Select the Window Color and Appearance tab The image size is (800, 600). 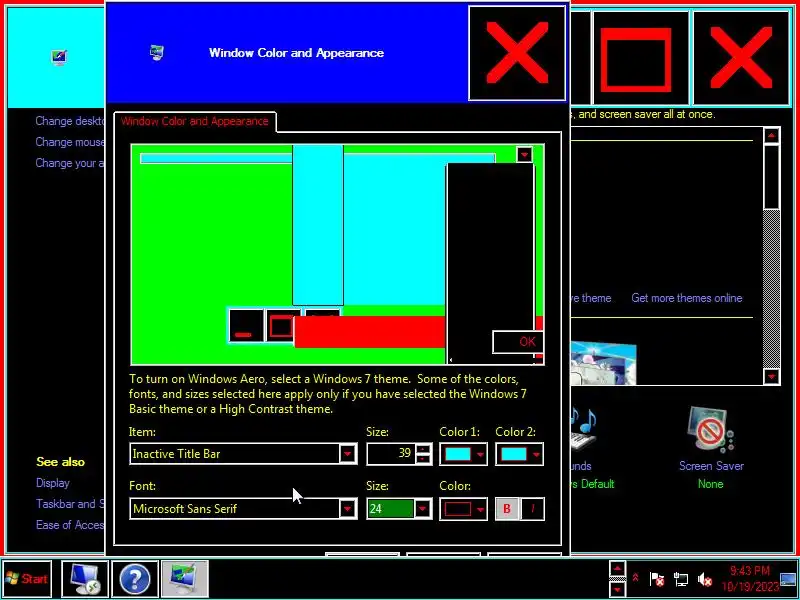(x=194, y=121)
